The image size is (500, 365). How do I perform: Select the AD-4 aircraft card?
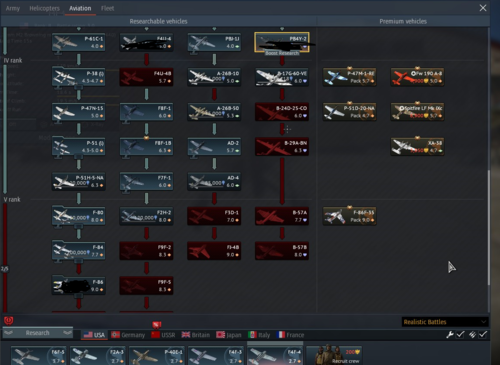pos(214,181)
